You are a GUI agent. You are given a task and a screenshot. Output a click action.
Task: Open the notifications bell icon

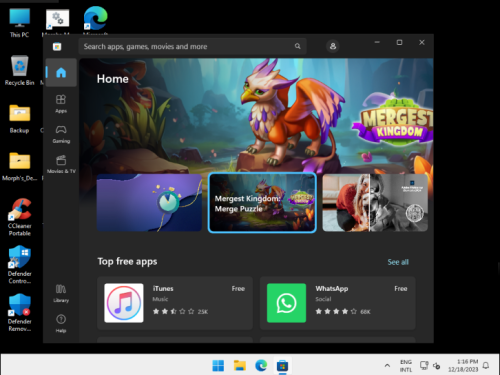point(486,366)
